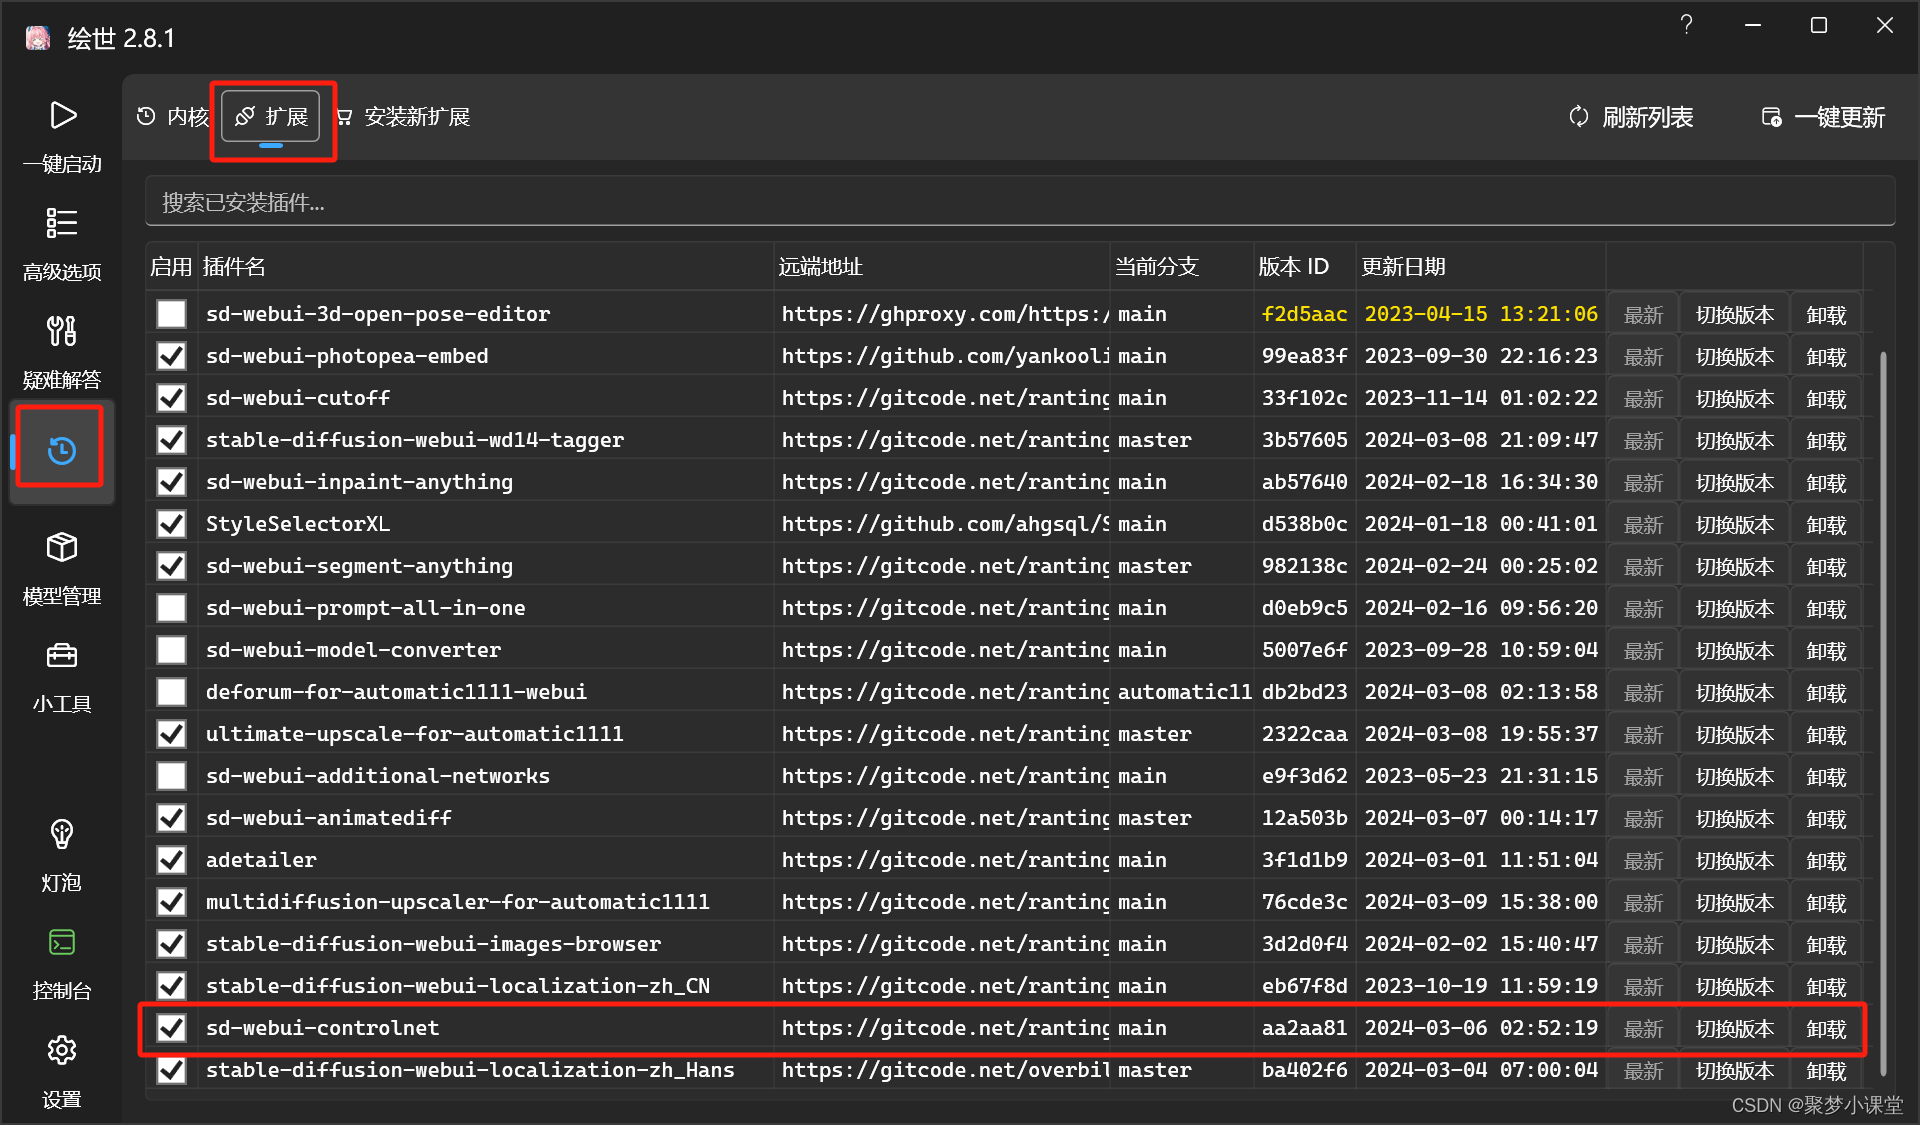Open 疑难解答 tools icon in sidebar

[x=62, y=330]
